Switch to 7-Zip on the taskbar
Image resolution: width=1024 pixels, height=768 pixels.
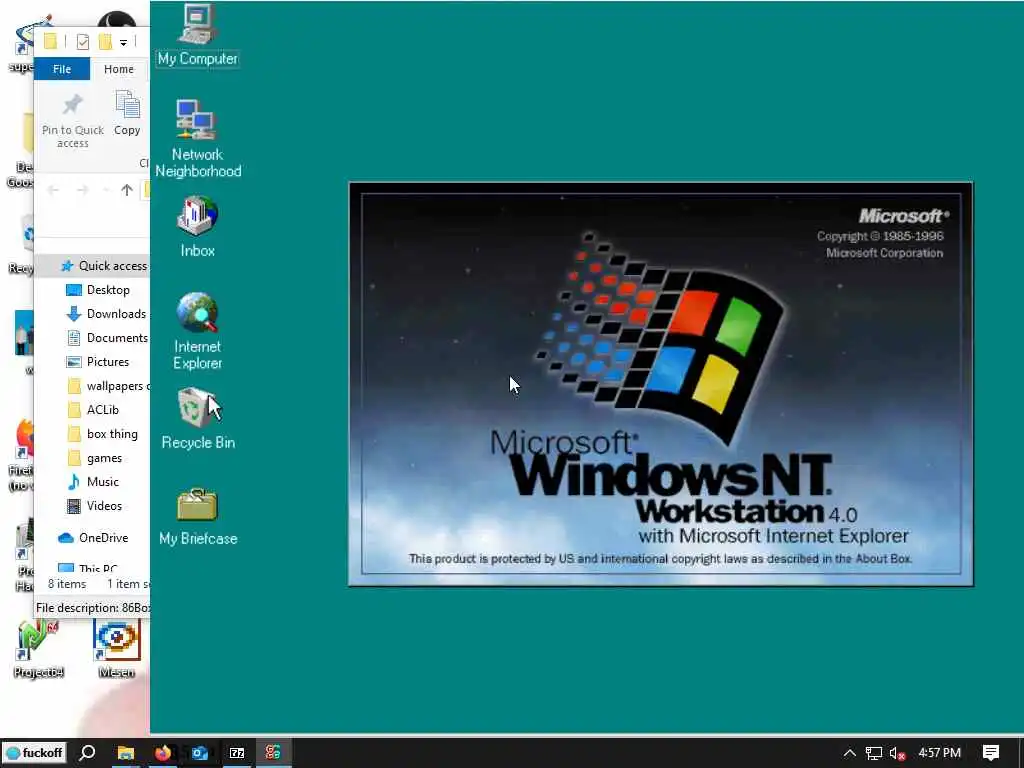[237, 752]
